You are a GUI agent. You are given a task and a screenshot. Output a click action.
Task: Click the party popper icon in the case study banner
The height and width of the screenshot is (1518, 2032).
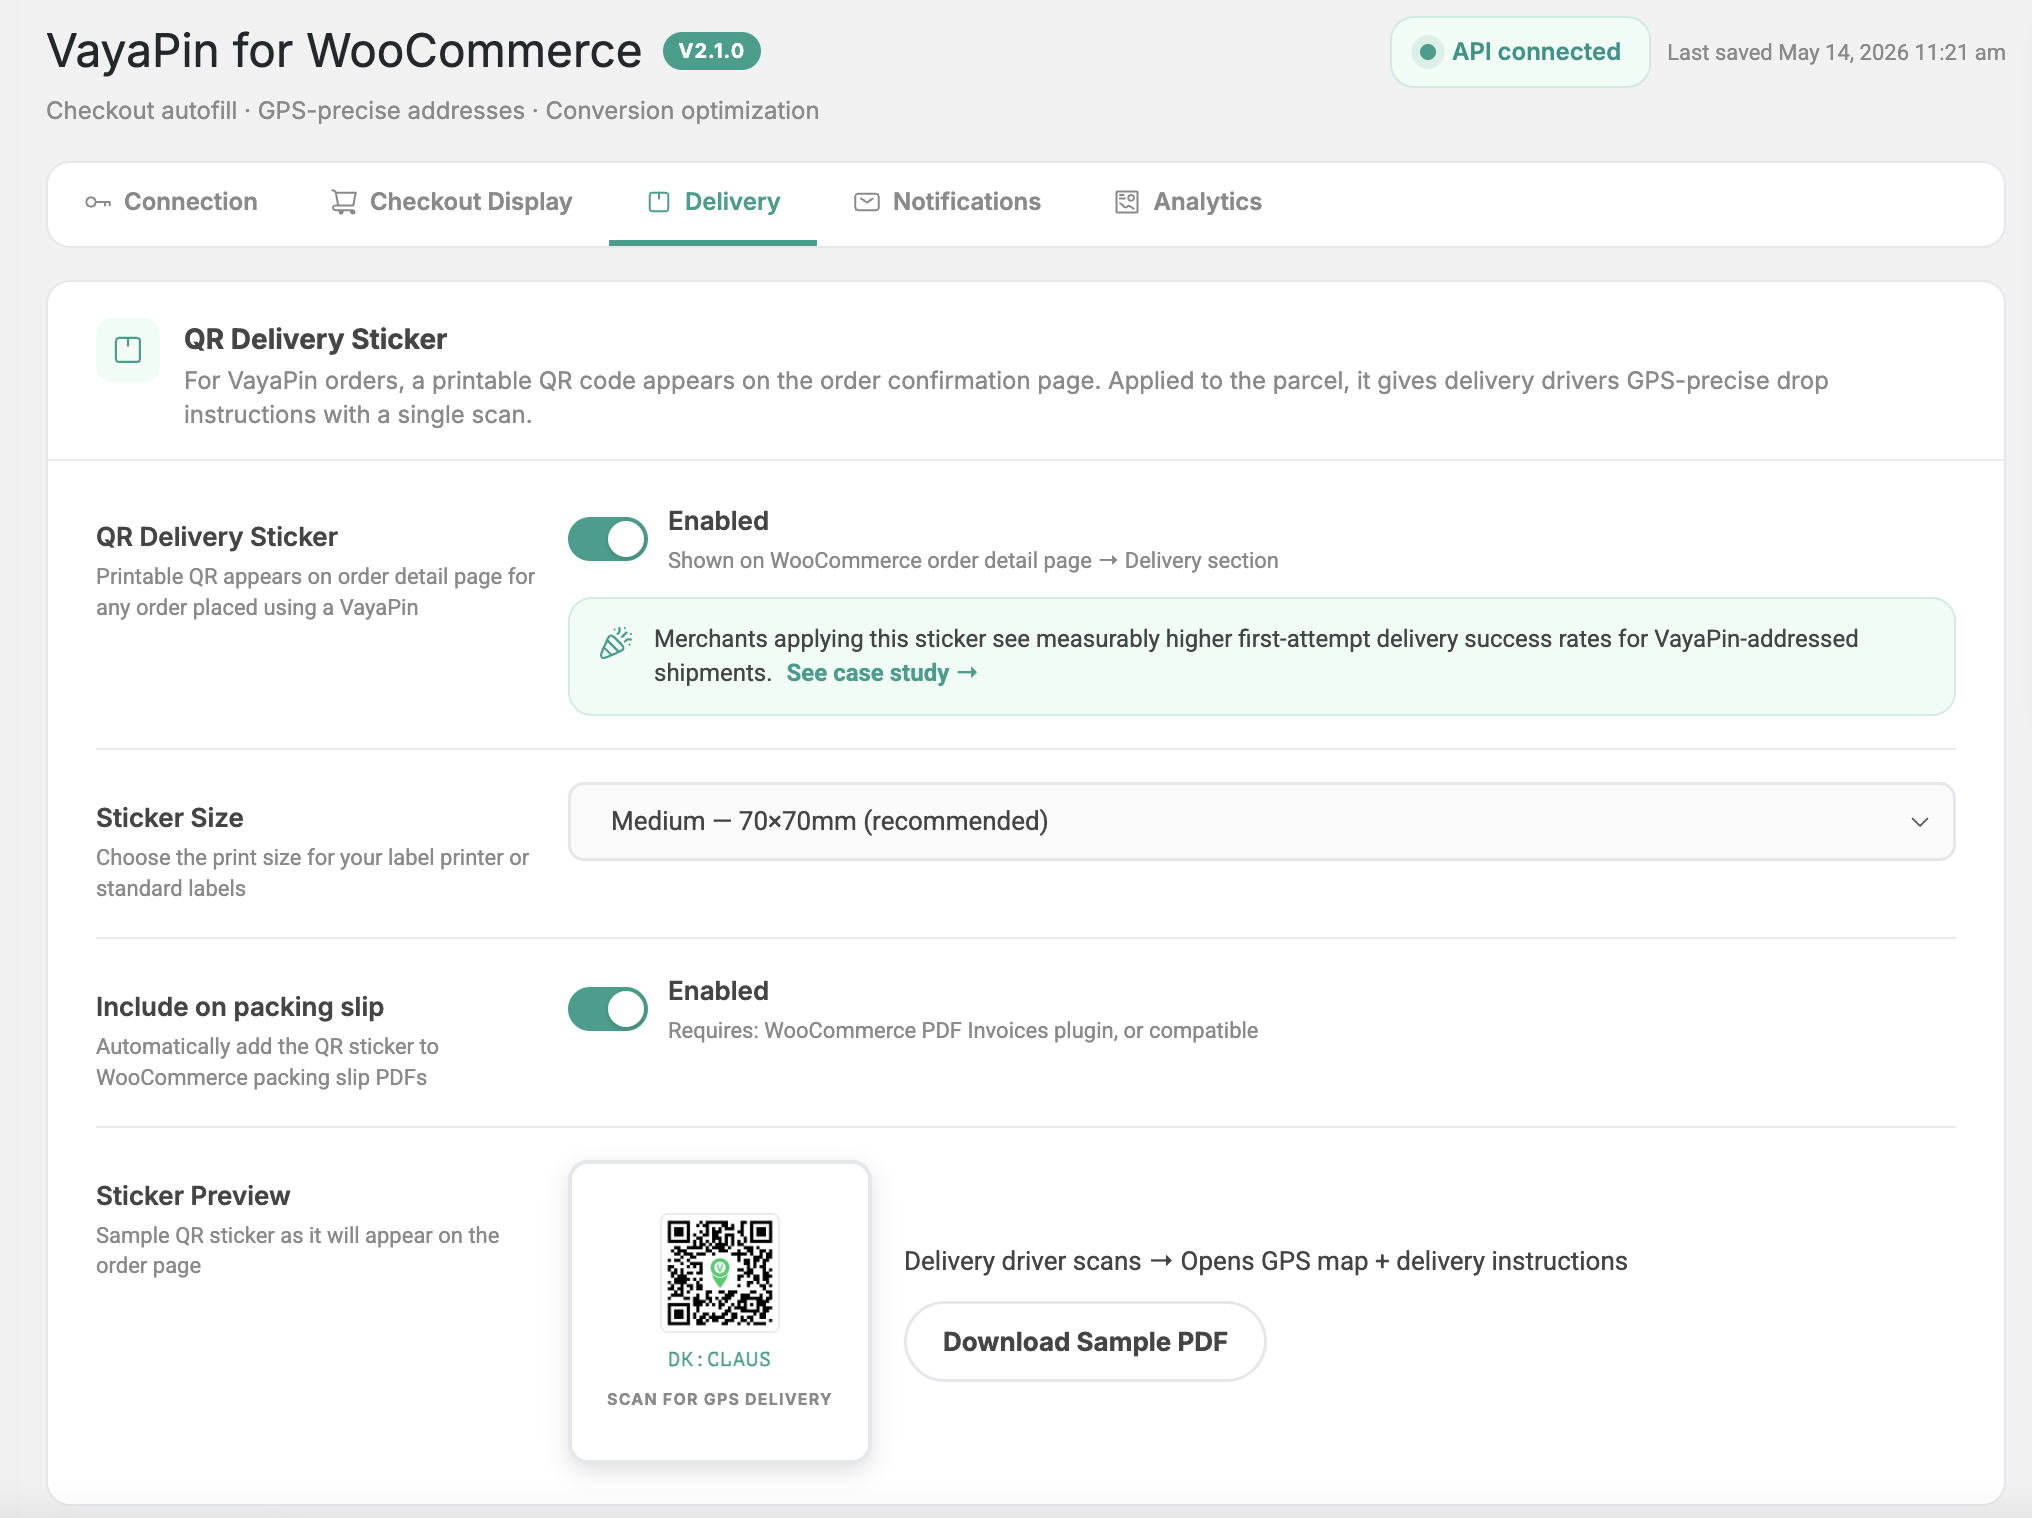[x=616, y=643]
